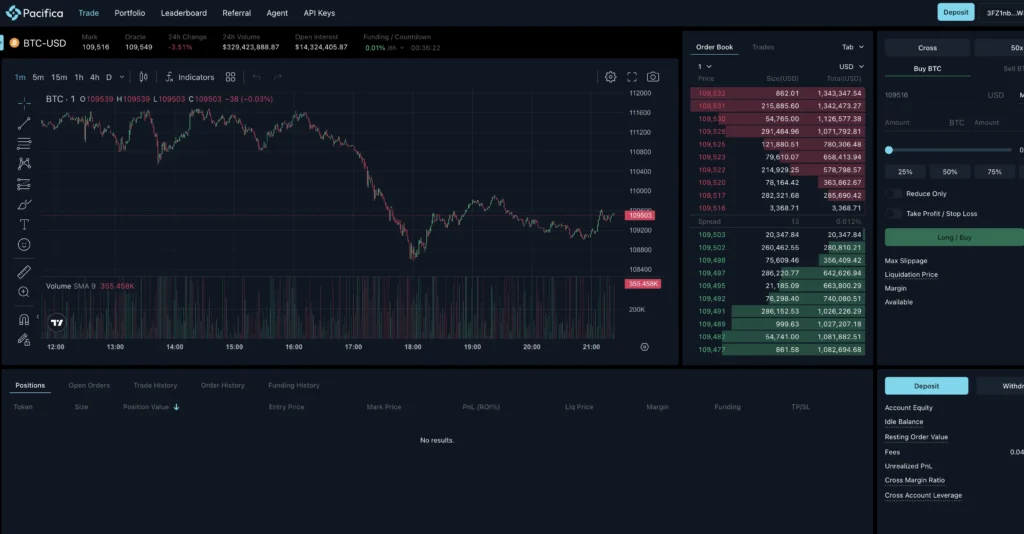The height and width of the screenshot is (534, 1024).
Task: Open the API Keys page
Action: (319, 13)
